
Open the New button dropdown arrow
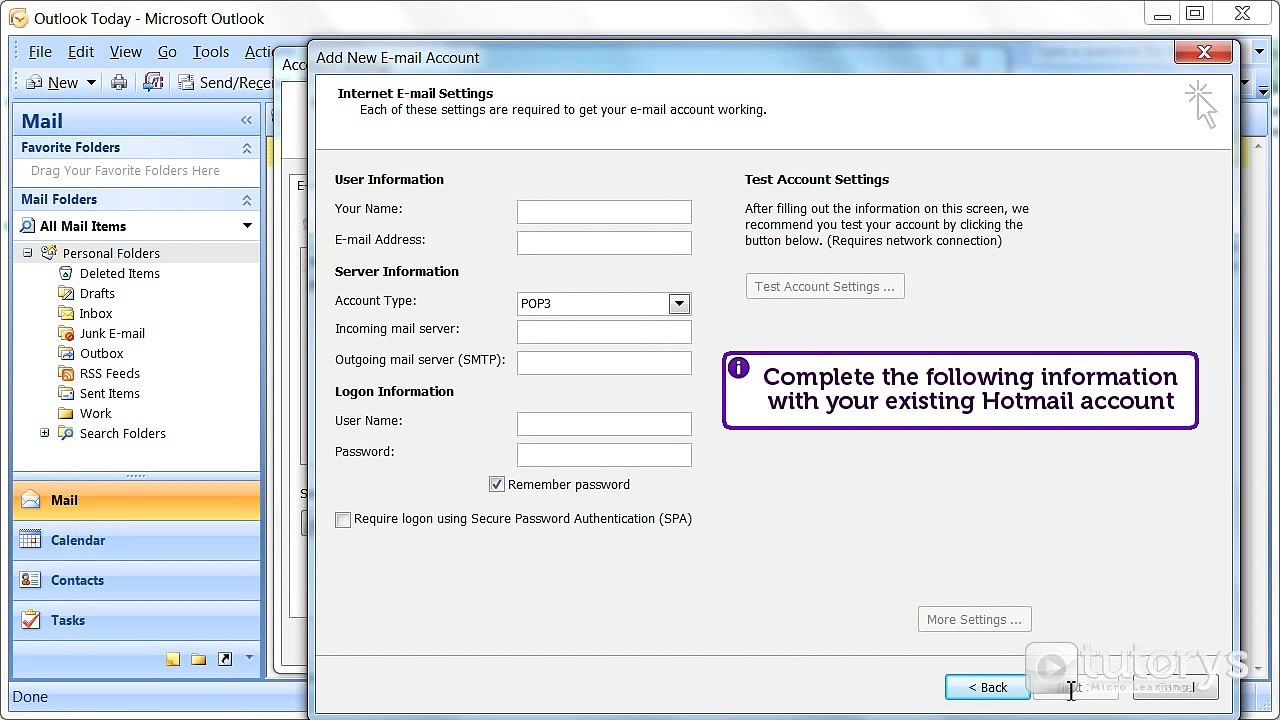point(91,83)
